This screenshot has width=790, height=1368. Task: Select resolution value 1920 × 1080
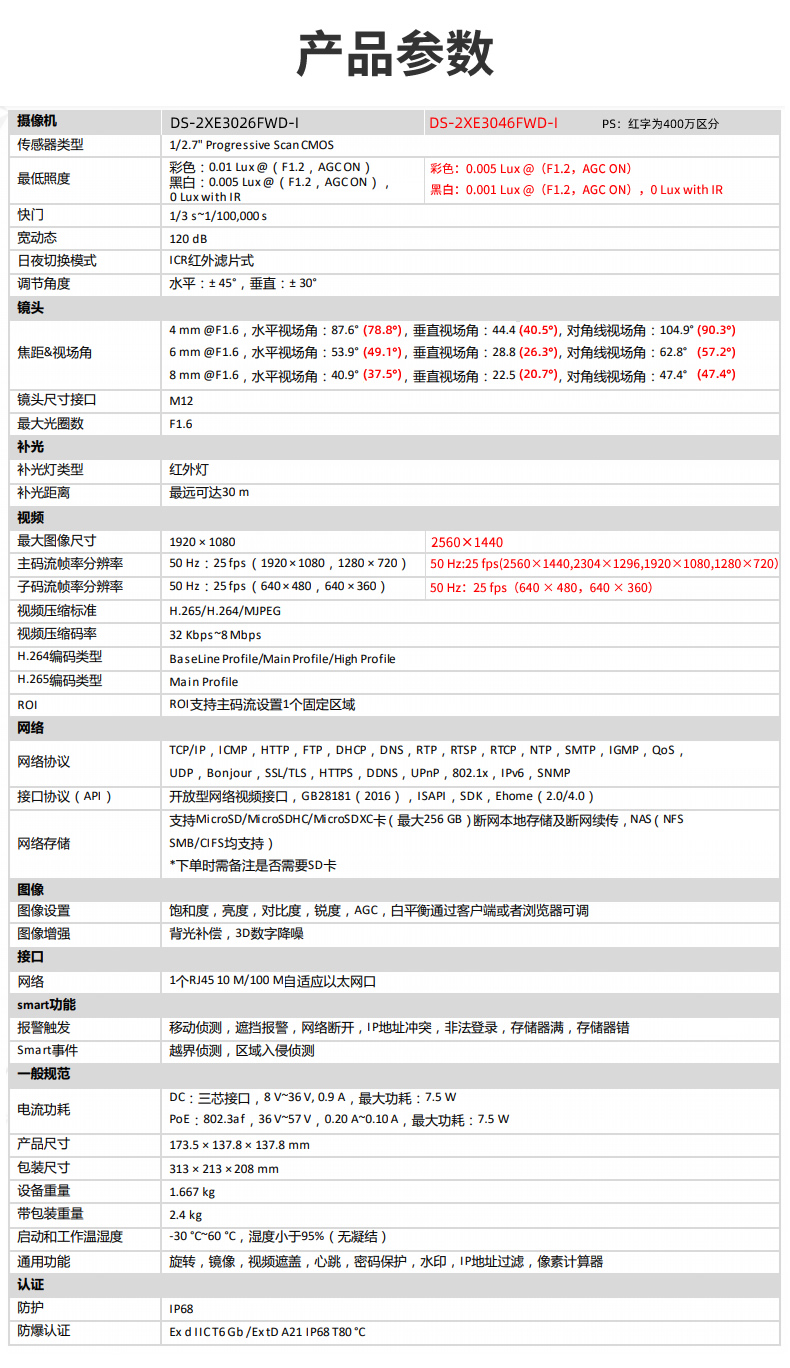pos(202,542)
